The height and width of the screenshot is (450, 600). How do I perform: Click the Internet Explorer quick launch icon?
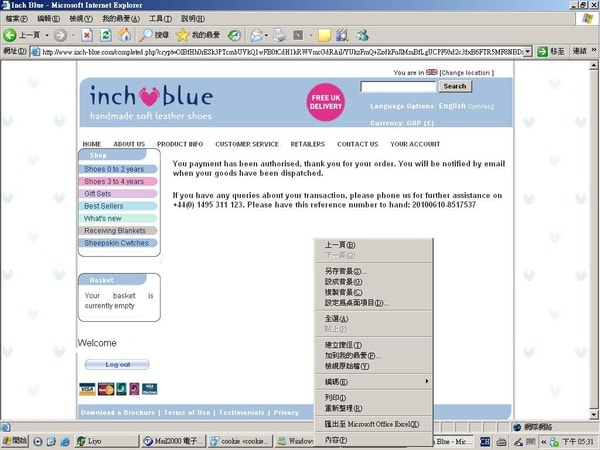point(65,442)
